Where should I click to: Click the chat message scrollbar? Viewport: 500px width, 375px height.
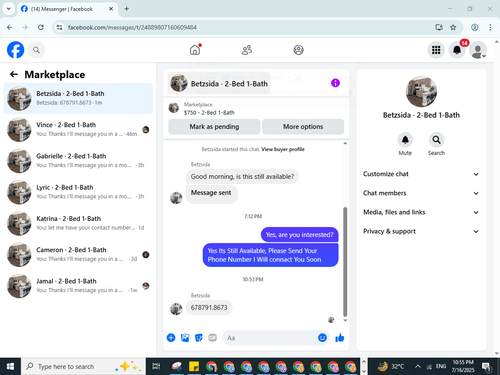pyautogui.click(x=345, y=262)
